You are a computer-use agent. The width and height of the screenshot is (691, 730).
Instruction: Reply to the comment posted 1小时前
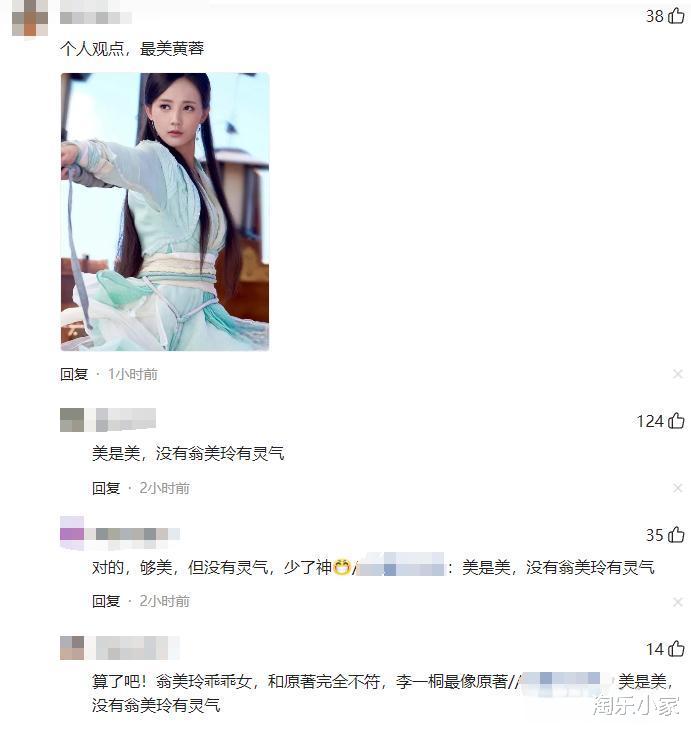74,374
